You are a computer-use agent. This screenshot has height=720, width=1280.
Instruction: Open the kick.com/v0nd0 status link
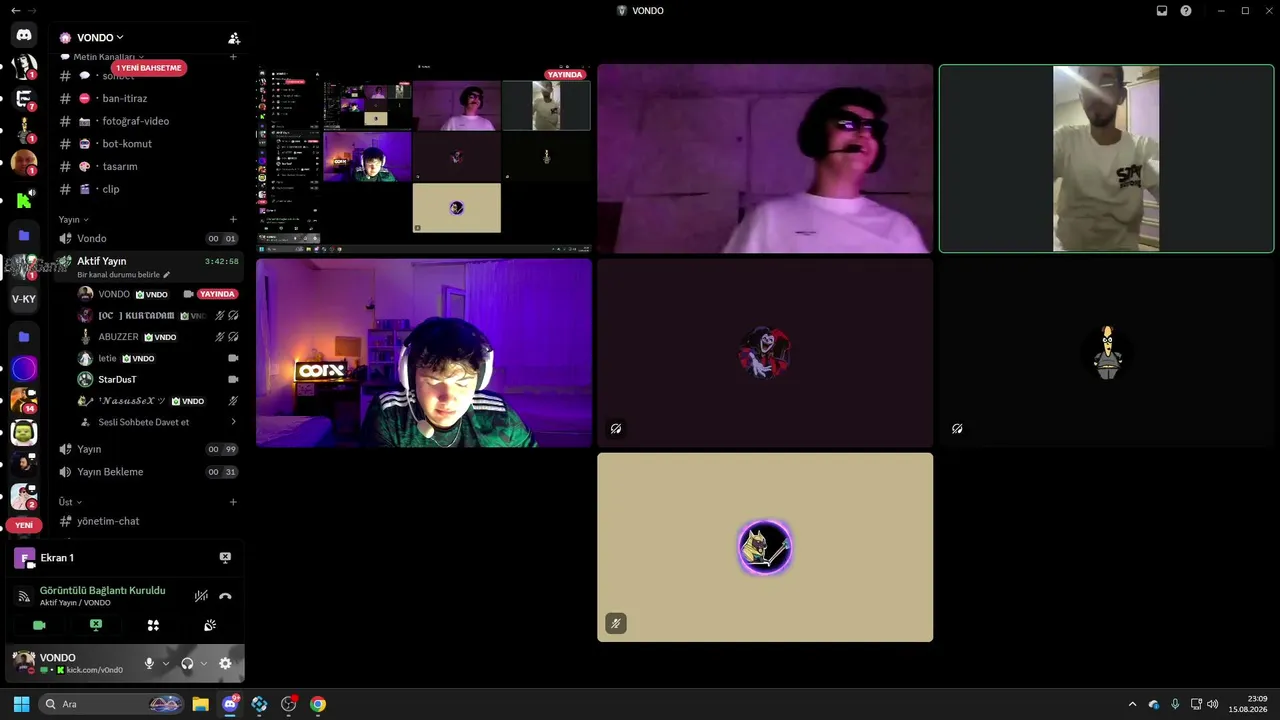tap(95, 670)
